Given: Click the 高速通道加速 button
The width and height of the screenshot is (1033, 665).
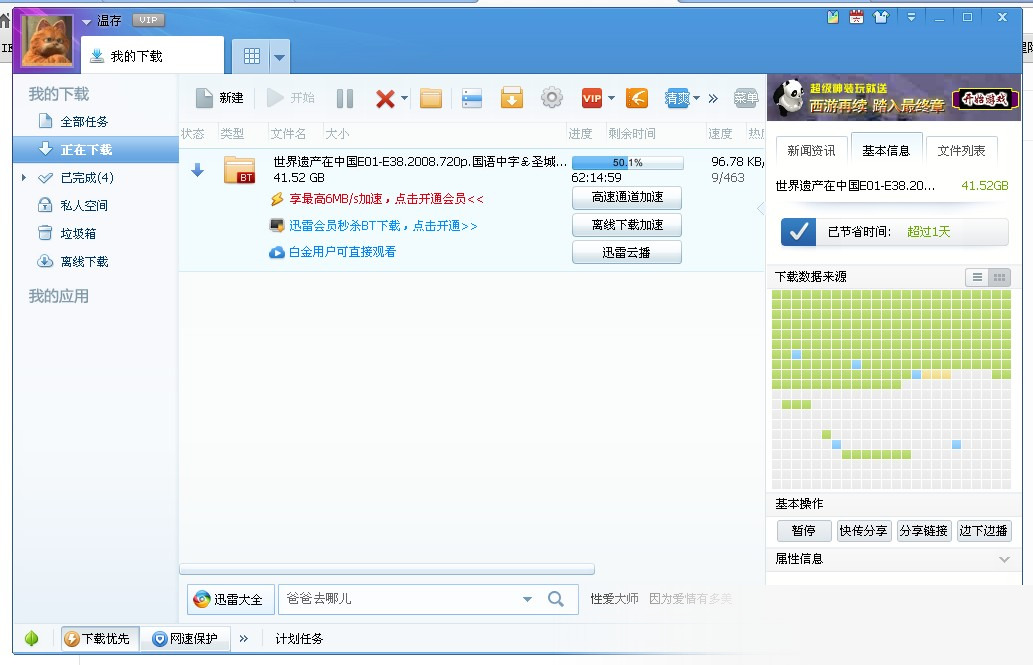Looking at the screenshot, I should [x=627, y=197].
